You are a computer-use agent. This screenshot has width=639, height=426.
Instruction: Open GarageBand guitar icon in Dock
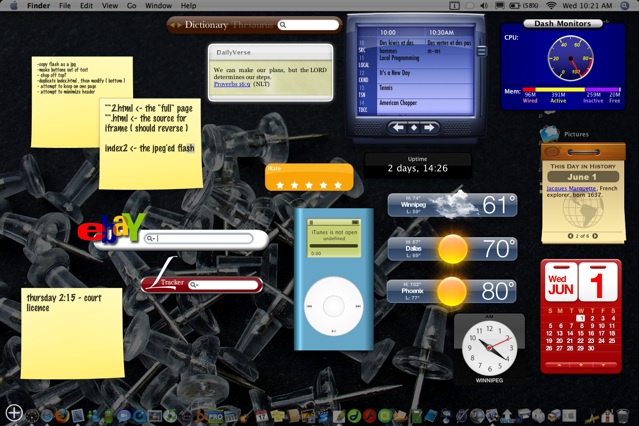pos(246,416)
